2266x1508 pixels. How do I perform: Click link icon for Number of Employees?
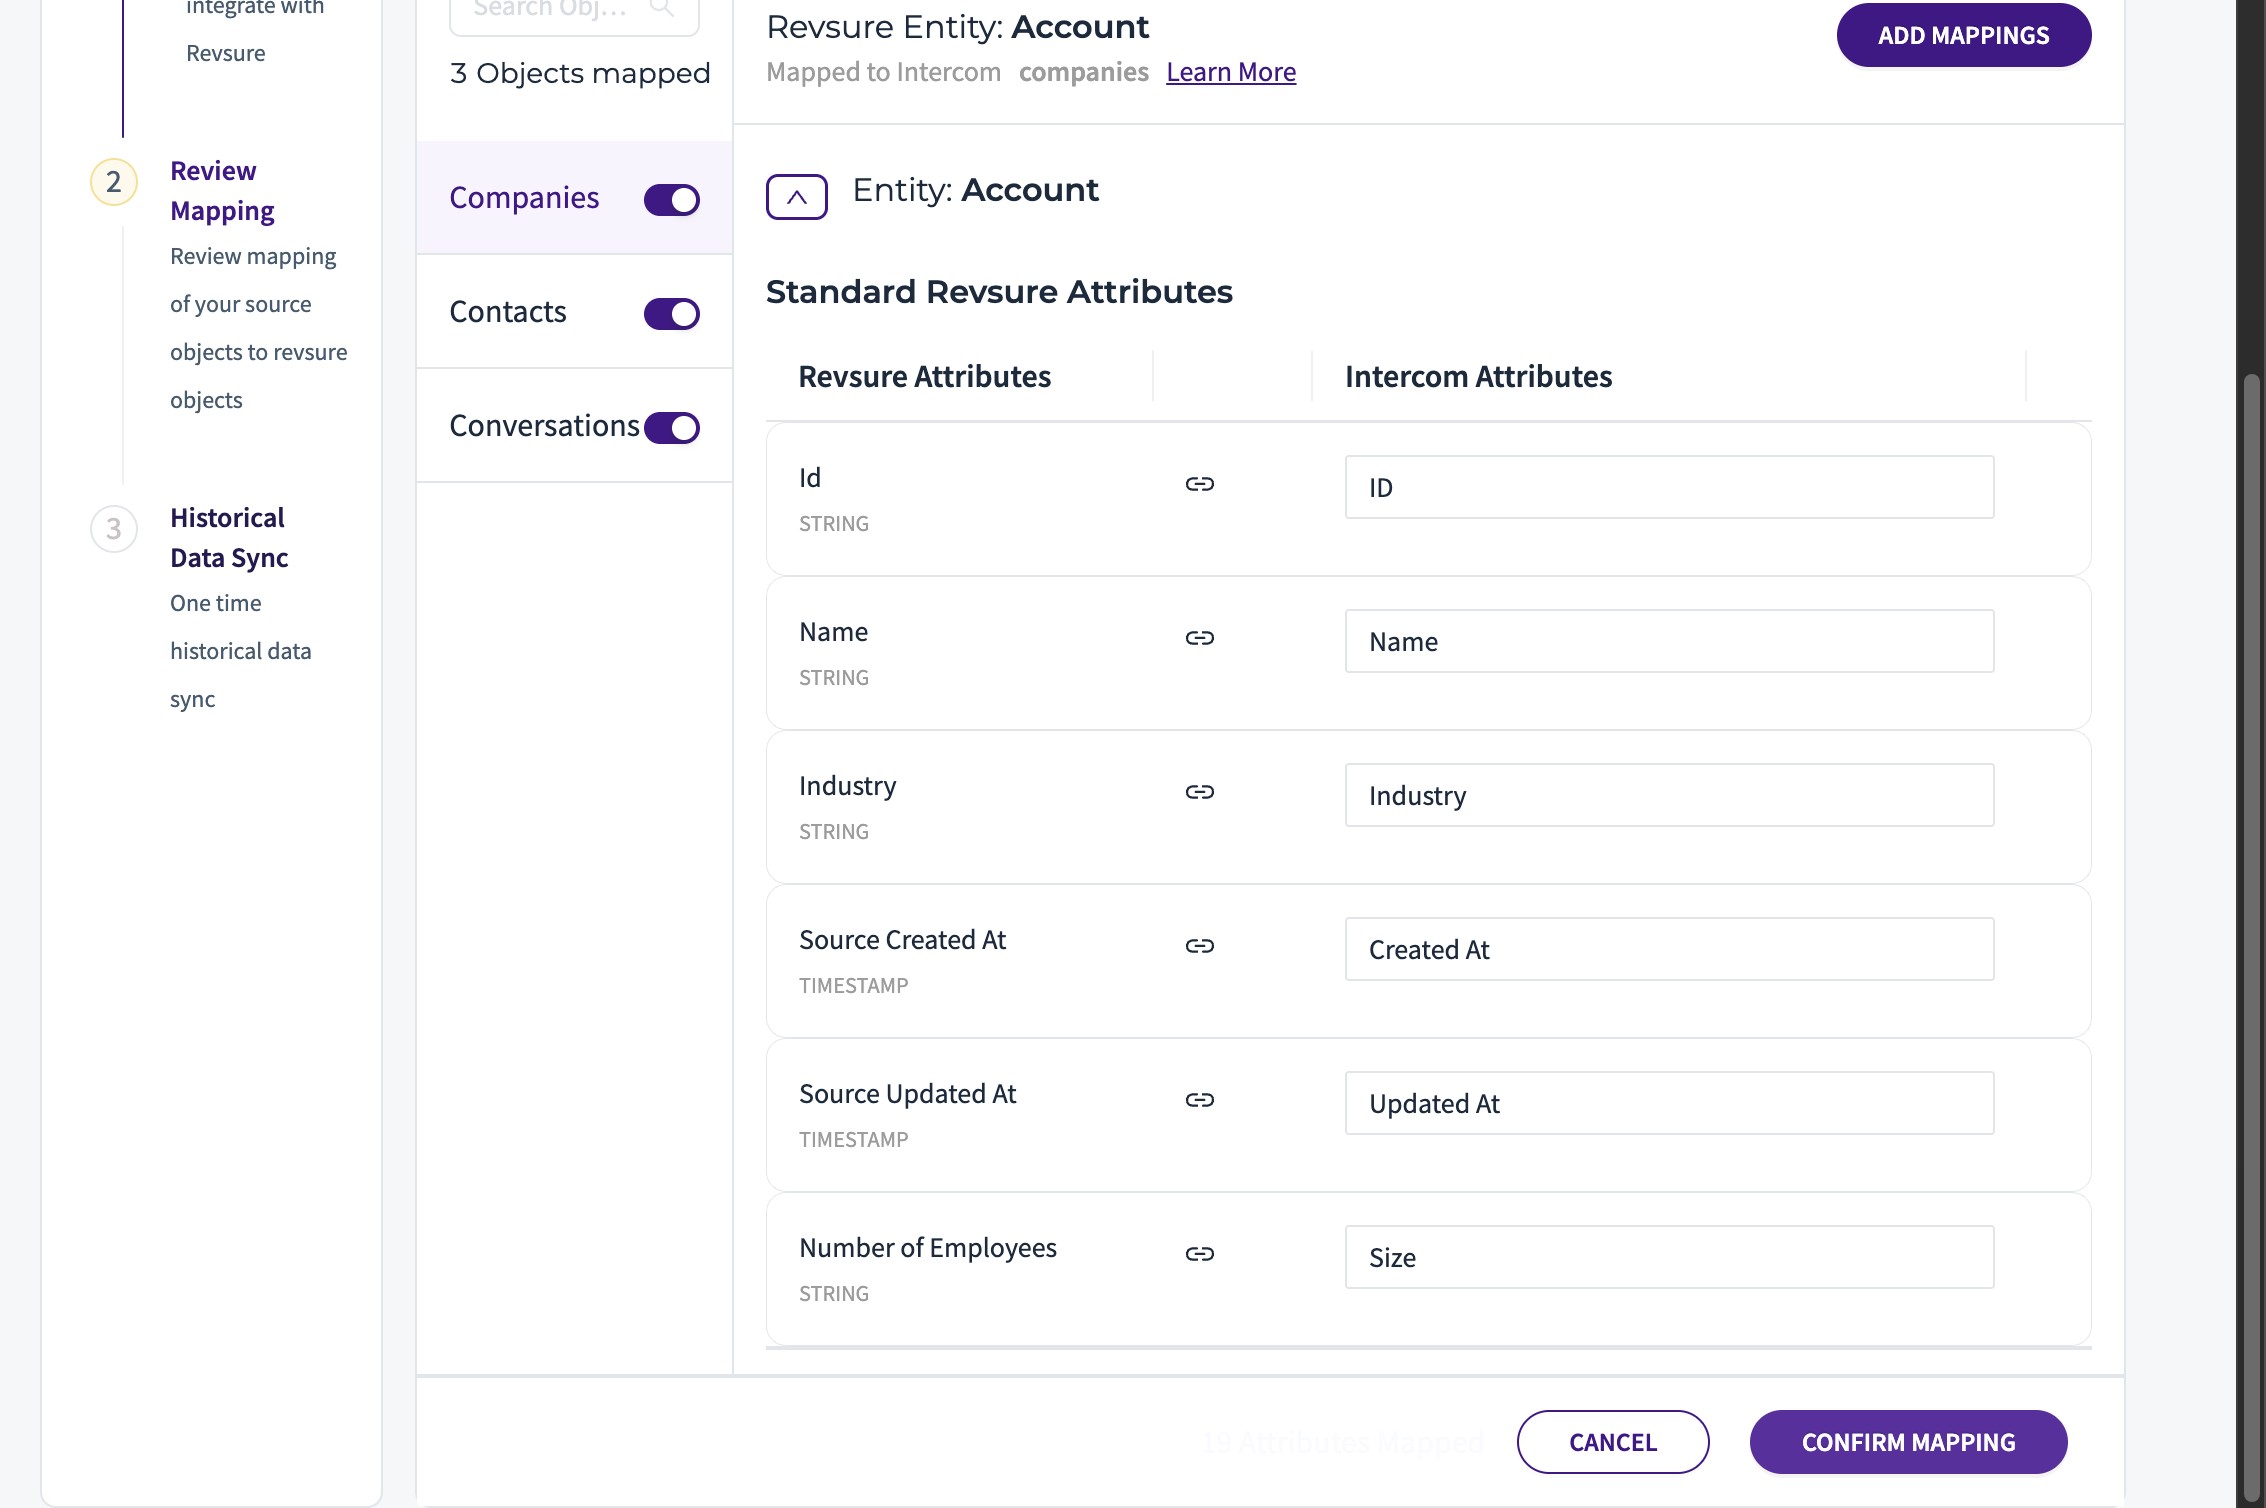pos(1199,1254)
